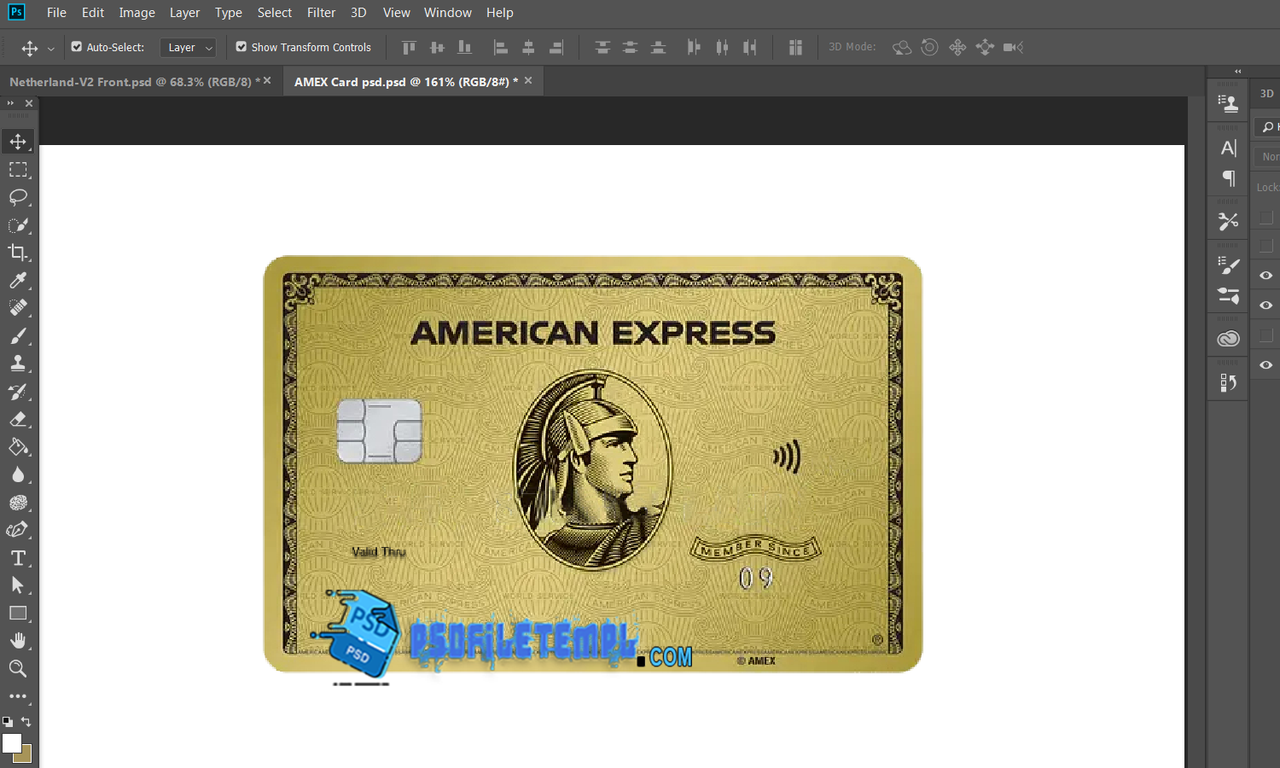The image size is (1280, 768).
Task: Select the Rectangle shape tool
Action: click(18, 613)
